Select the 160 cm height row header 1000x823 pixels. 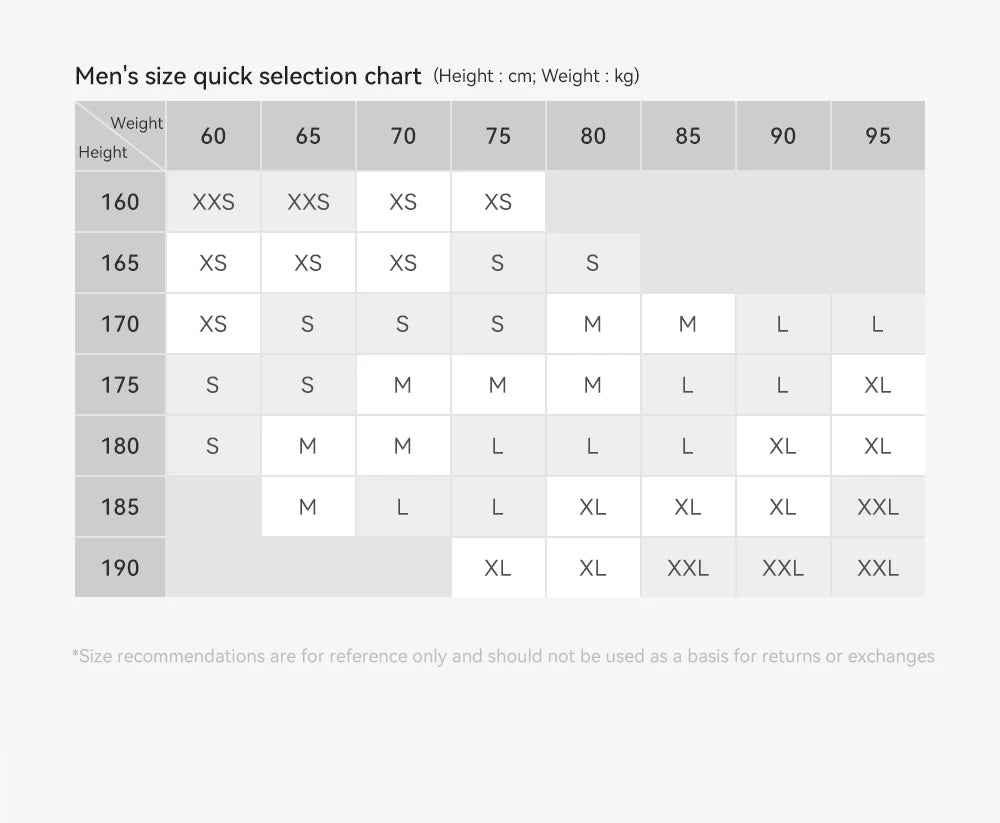click(120, 202)
